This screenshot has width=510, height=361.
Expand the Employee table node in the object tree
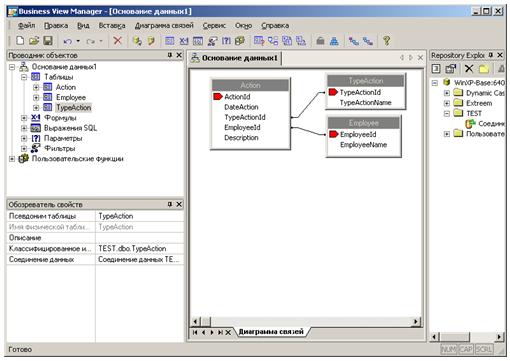36,98
